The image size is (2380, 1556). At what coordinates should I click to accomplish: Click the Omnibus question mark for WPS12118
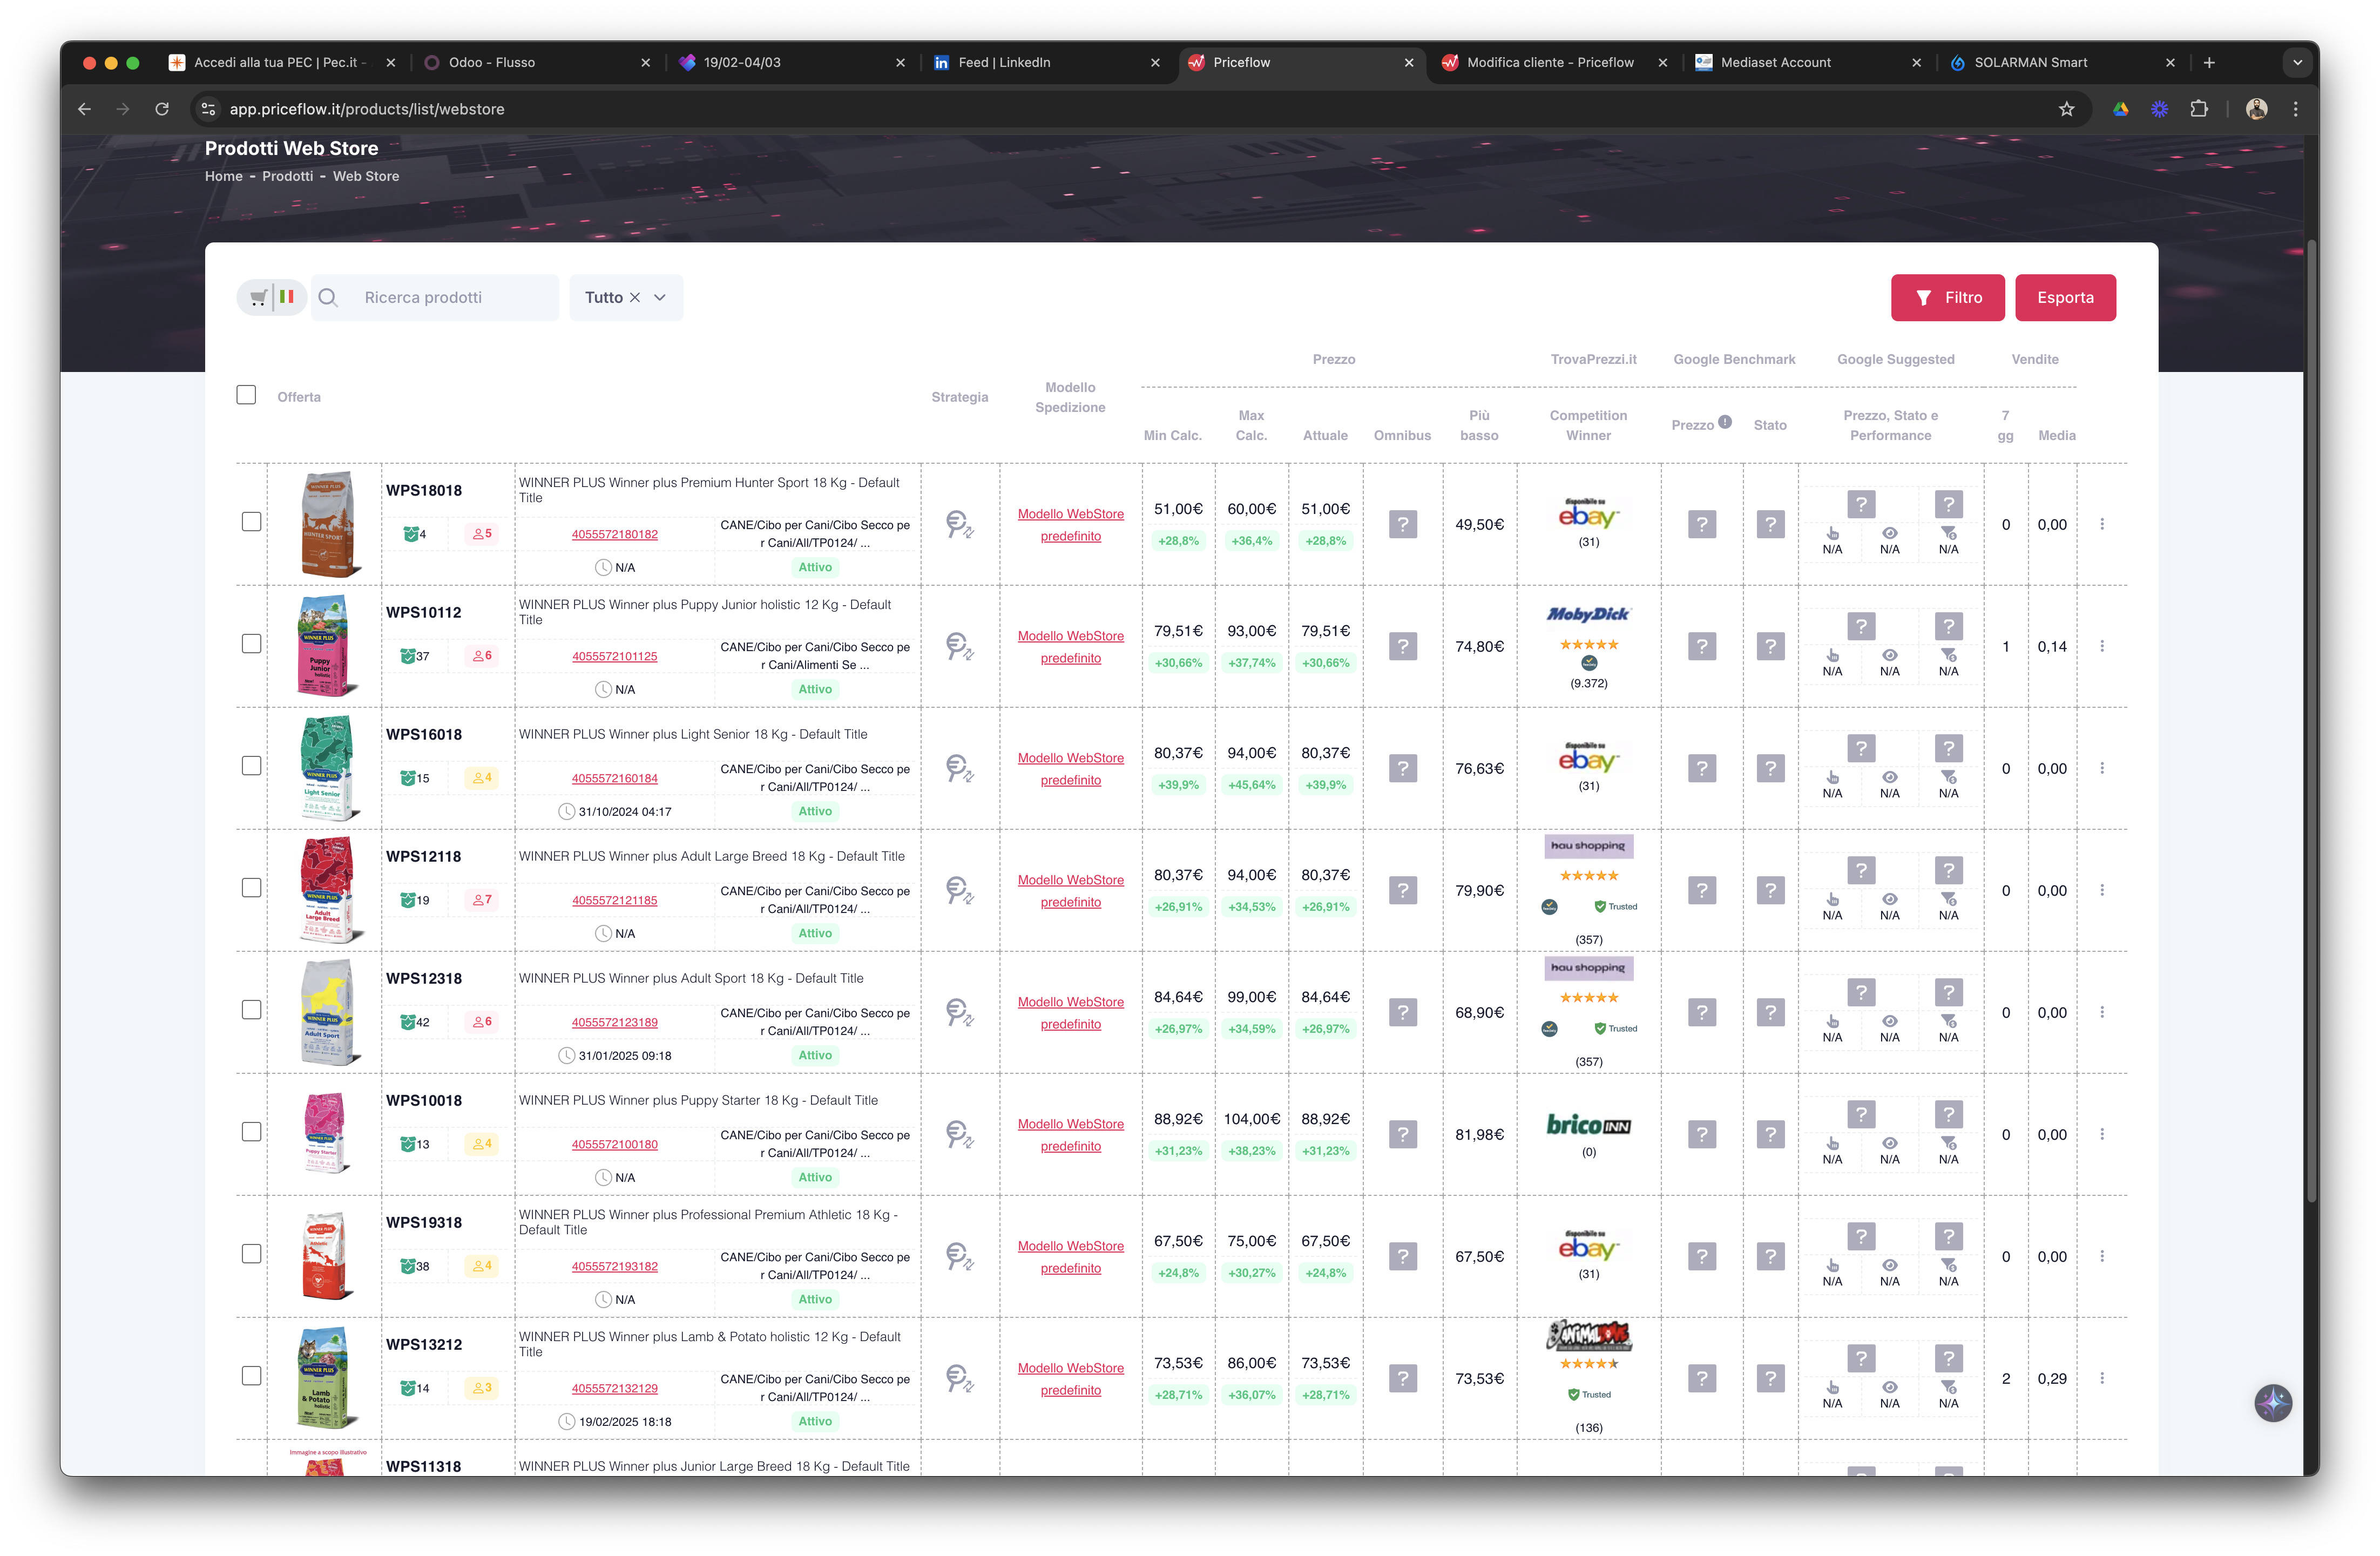point(1402,890)
